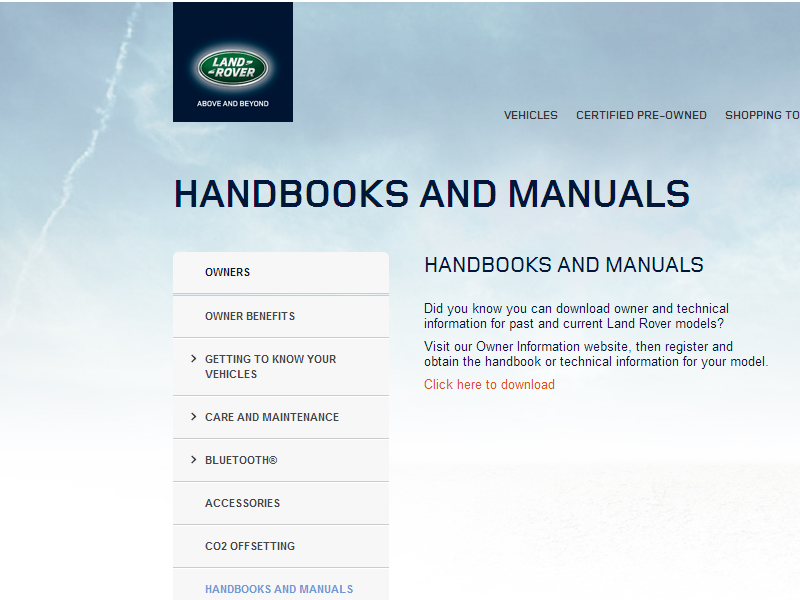This screenshot has height=600, width=800.
Task: Select Owner Benefits in the sidebar
Action: point(281,316)
